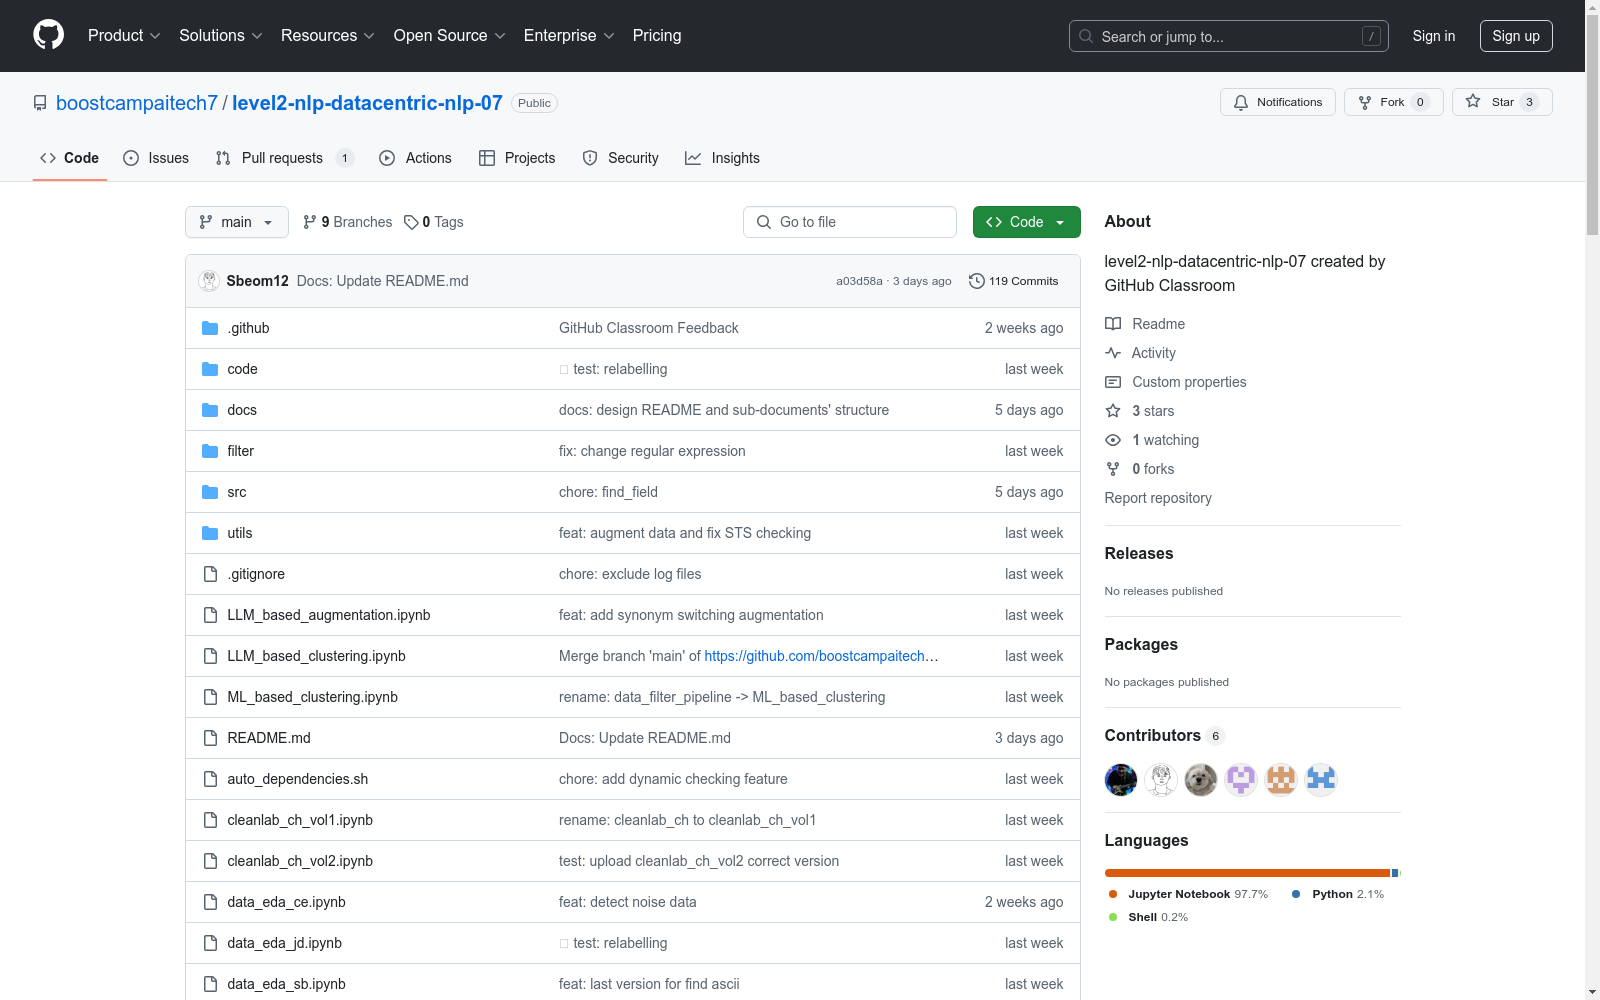Click the cleanlab_ch_vol2.ipynb file icon
Viewport: 1600px width, 1000px height.
coord(210,861)
